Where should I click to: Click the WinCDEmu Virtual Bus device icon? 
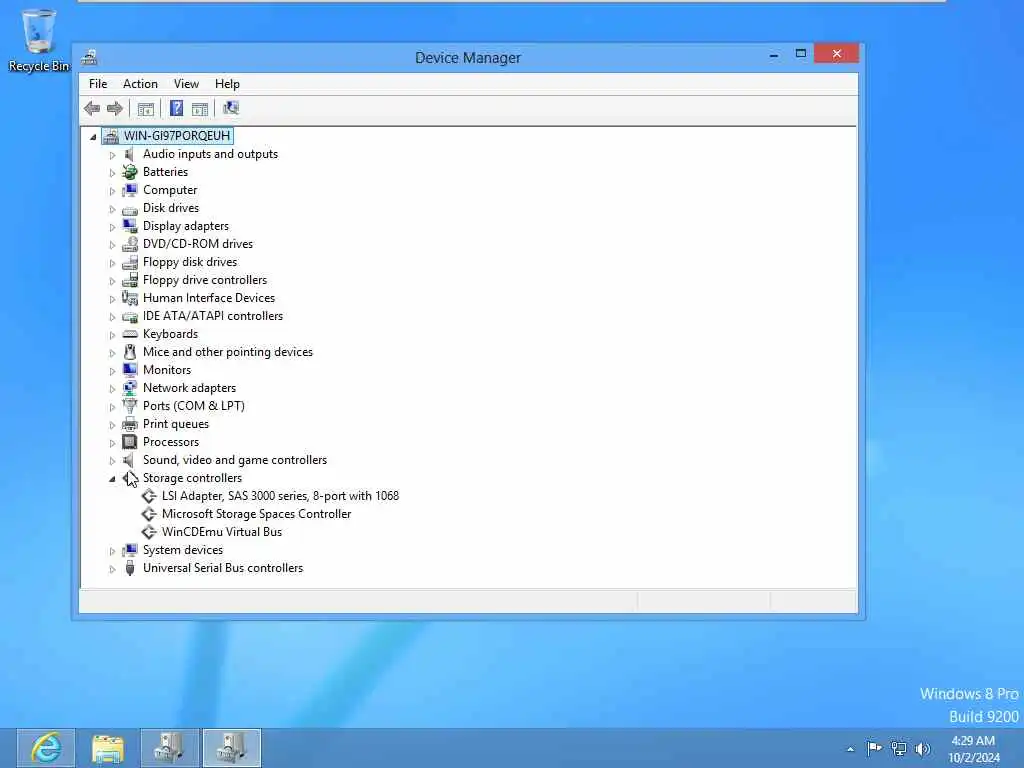[x=149, y=532]
